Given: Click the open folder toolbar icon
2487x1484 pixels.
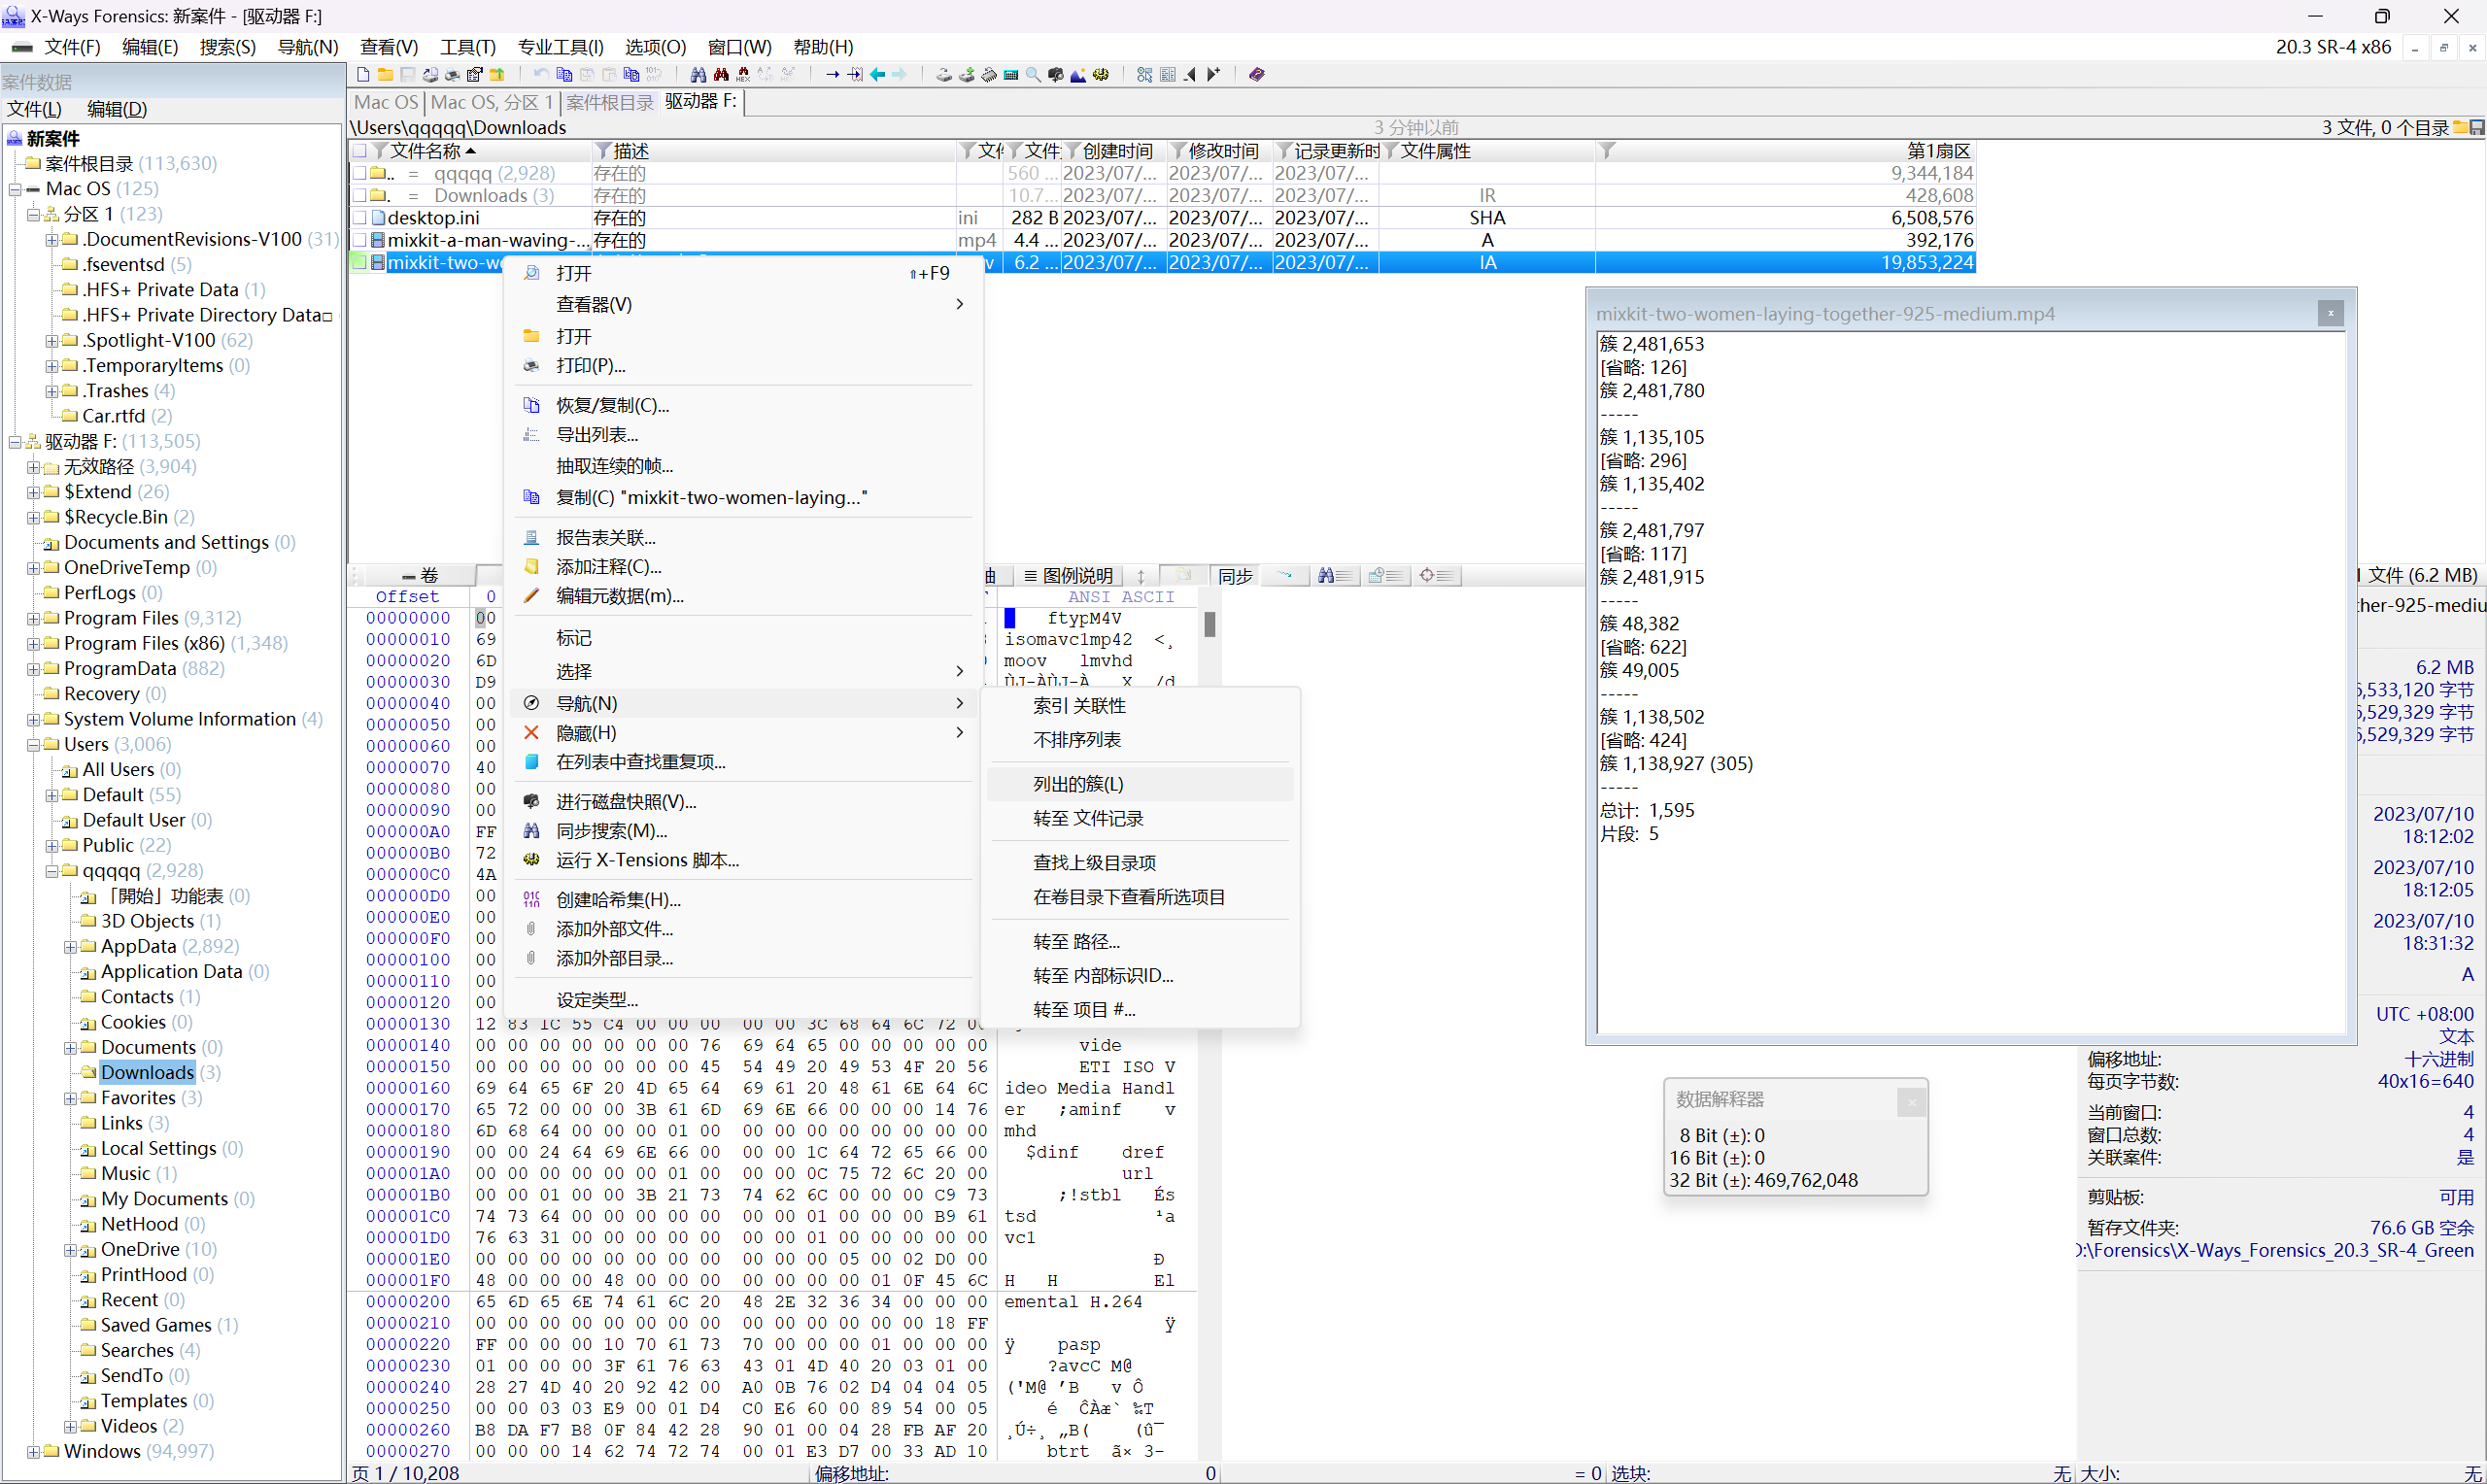Looking at the screenshot, I should (385, 74).
